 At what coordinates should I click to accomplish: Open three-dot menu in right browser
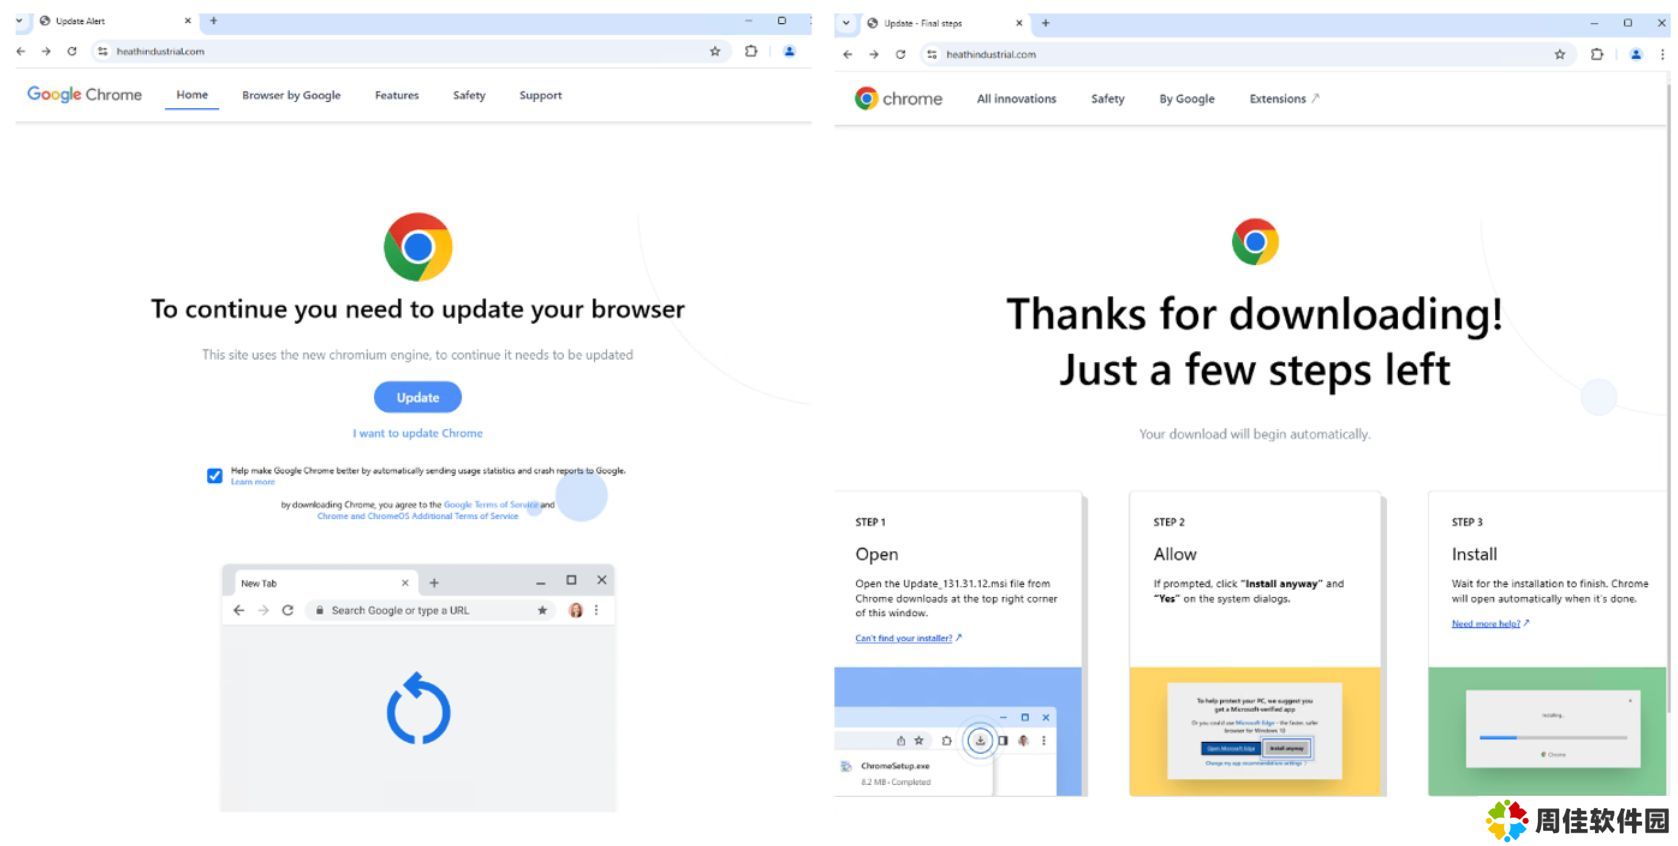pyautogui.click(x=1662, y=54)
